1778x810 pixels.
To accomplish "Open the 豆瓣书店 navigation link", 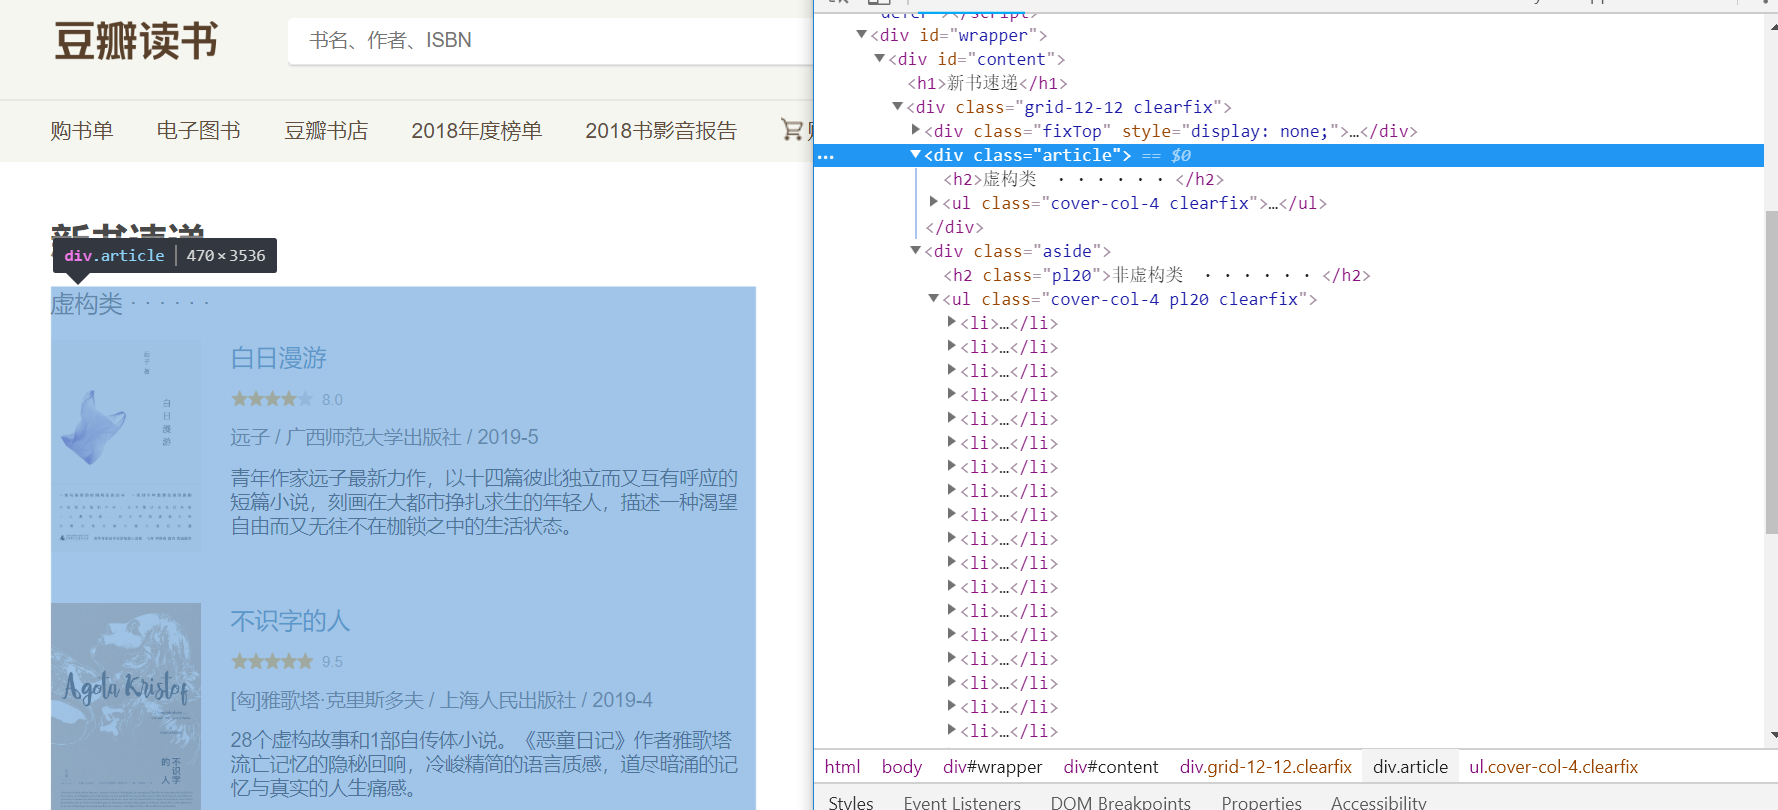I will pos(326,131).
